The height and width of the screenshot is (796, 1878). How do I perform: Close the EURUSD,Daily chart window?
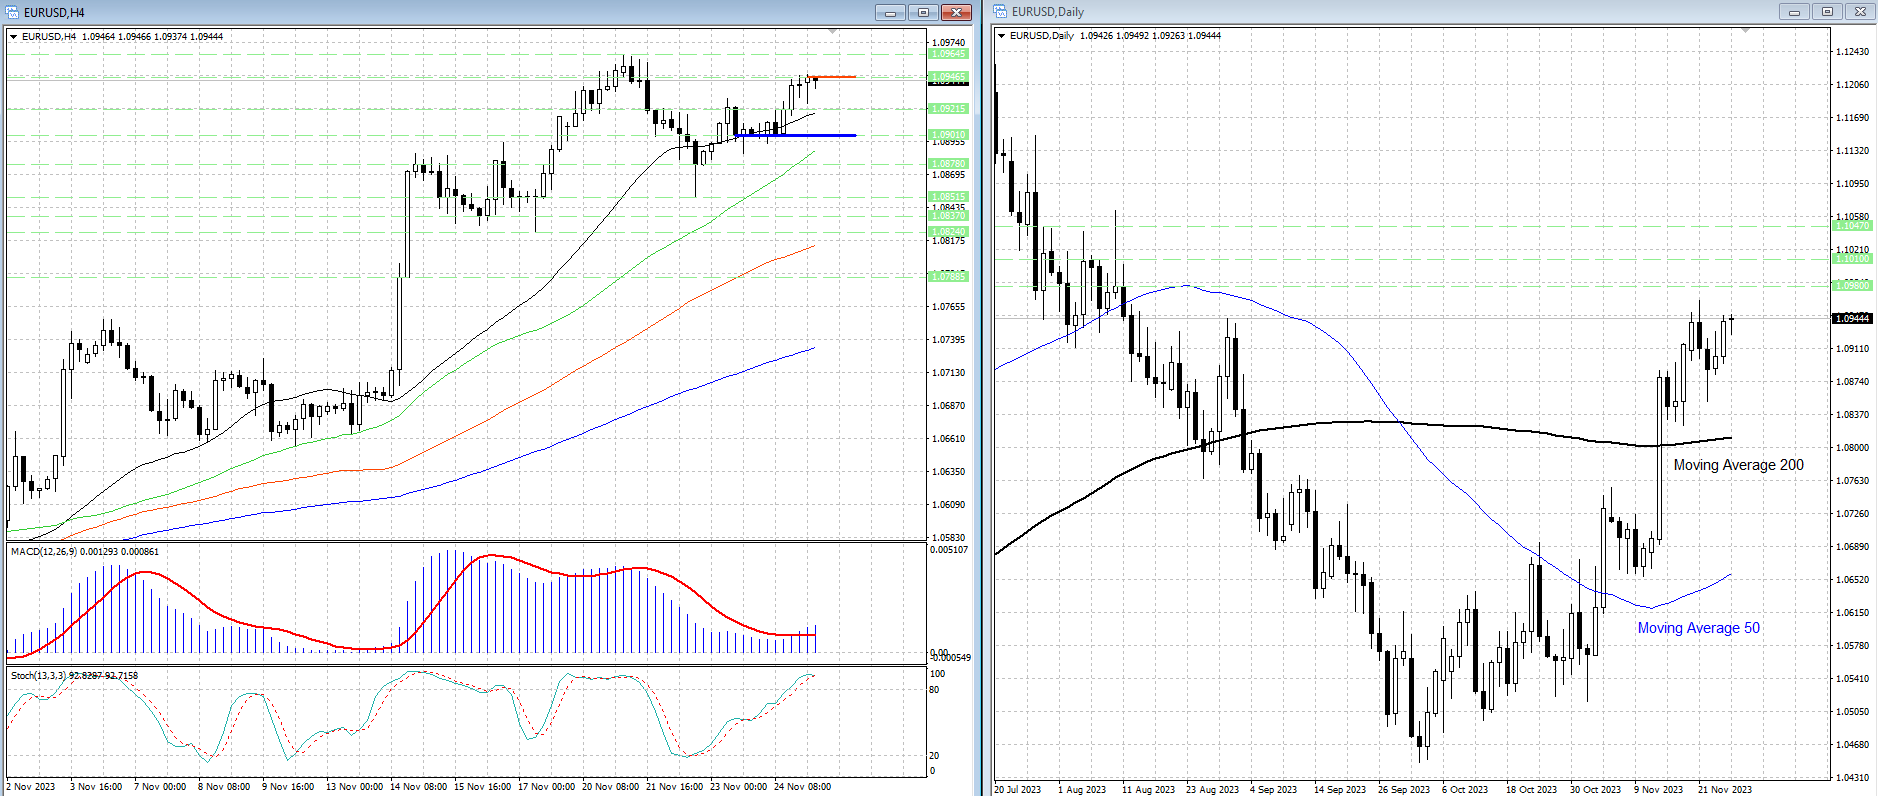pos(1860,12)
